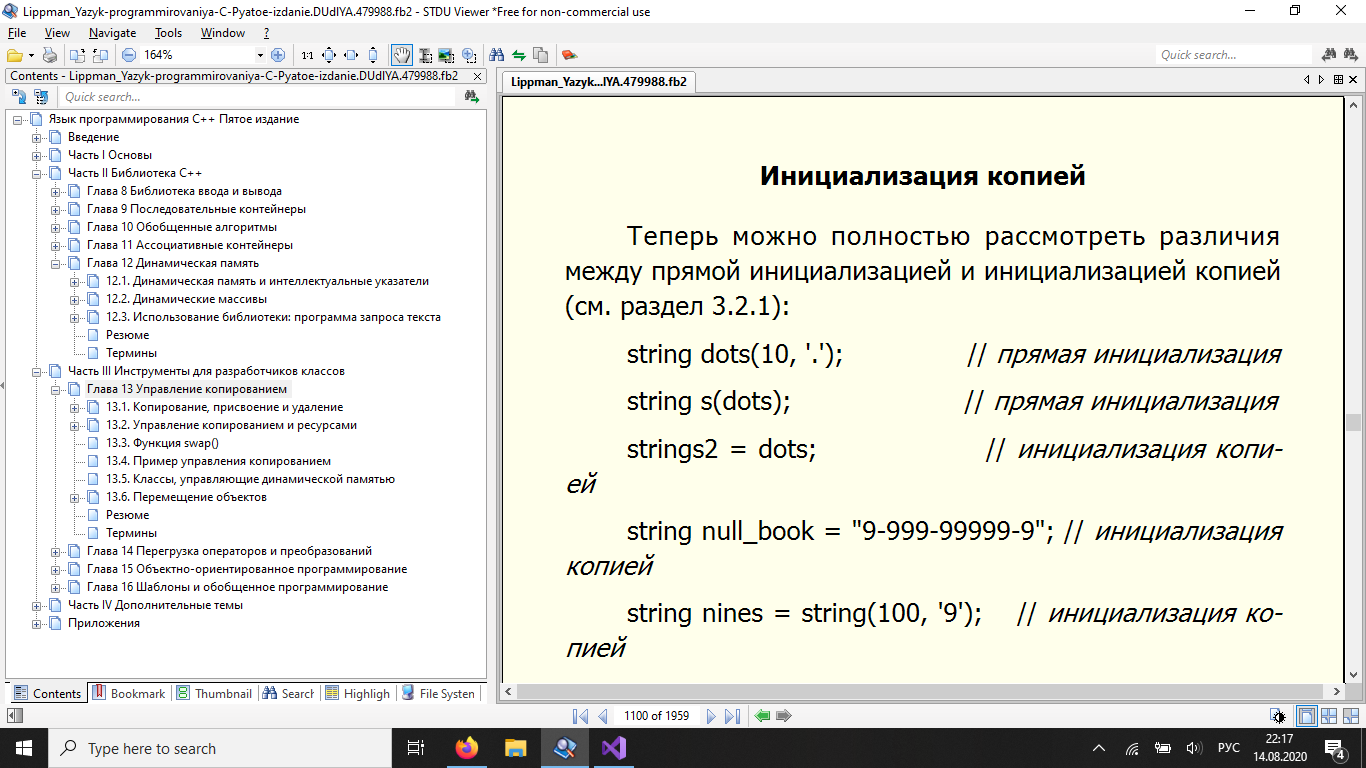Fit page height icon
The height and width of the screenshot is (768, 1366).
373,55
